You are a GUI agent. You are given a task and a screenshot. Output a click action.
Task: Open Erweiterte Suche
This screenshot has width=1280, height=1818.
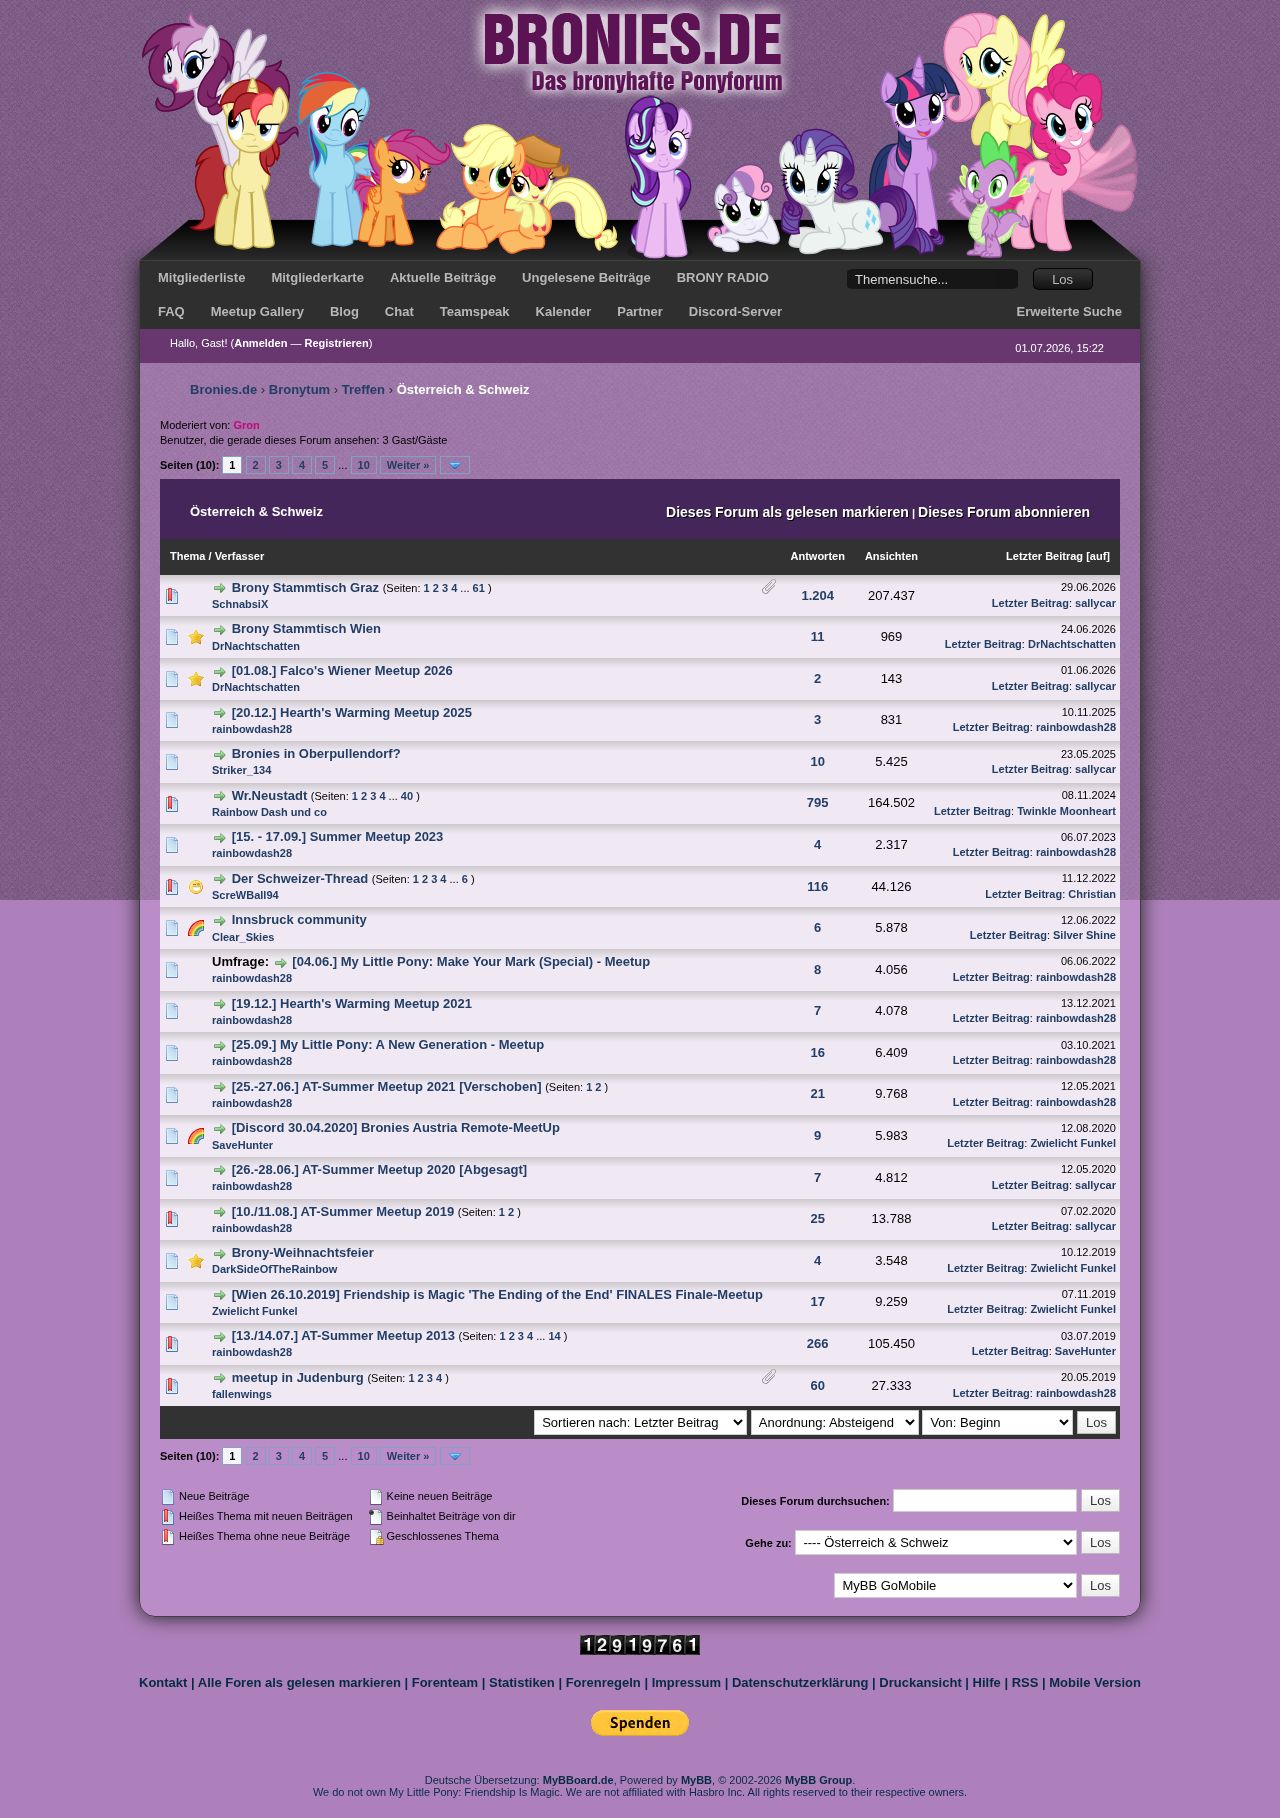click(x=1069, y=312)
